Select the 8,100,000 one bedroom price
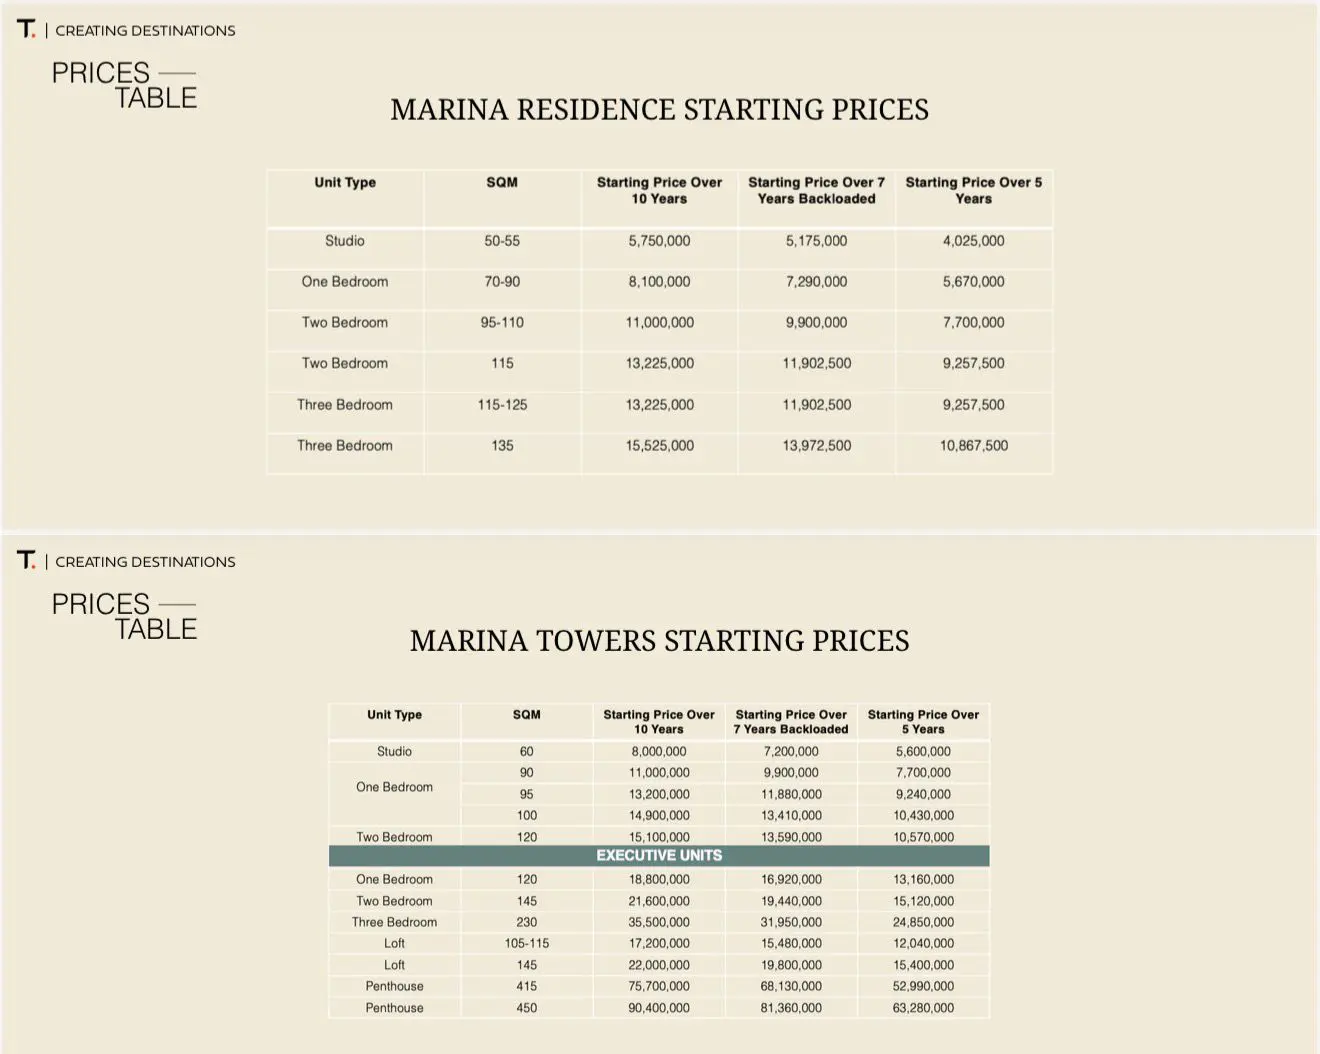Image resolution: width=1320 pixels, height=1054 pixels. 659,282
